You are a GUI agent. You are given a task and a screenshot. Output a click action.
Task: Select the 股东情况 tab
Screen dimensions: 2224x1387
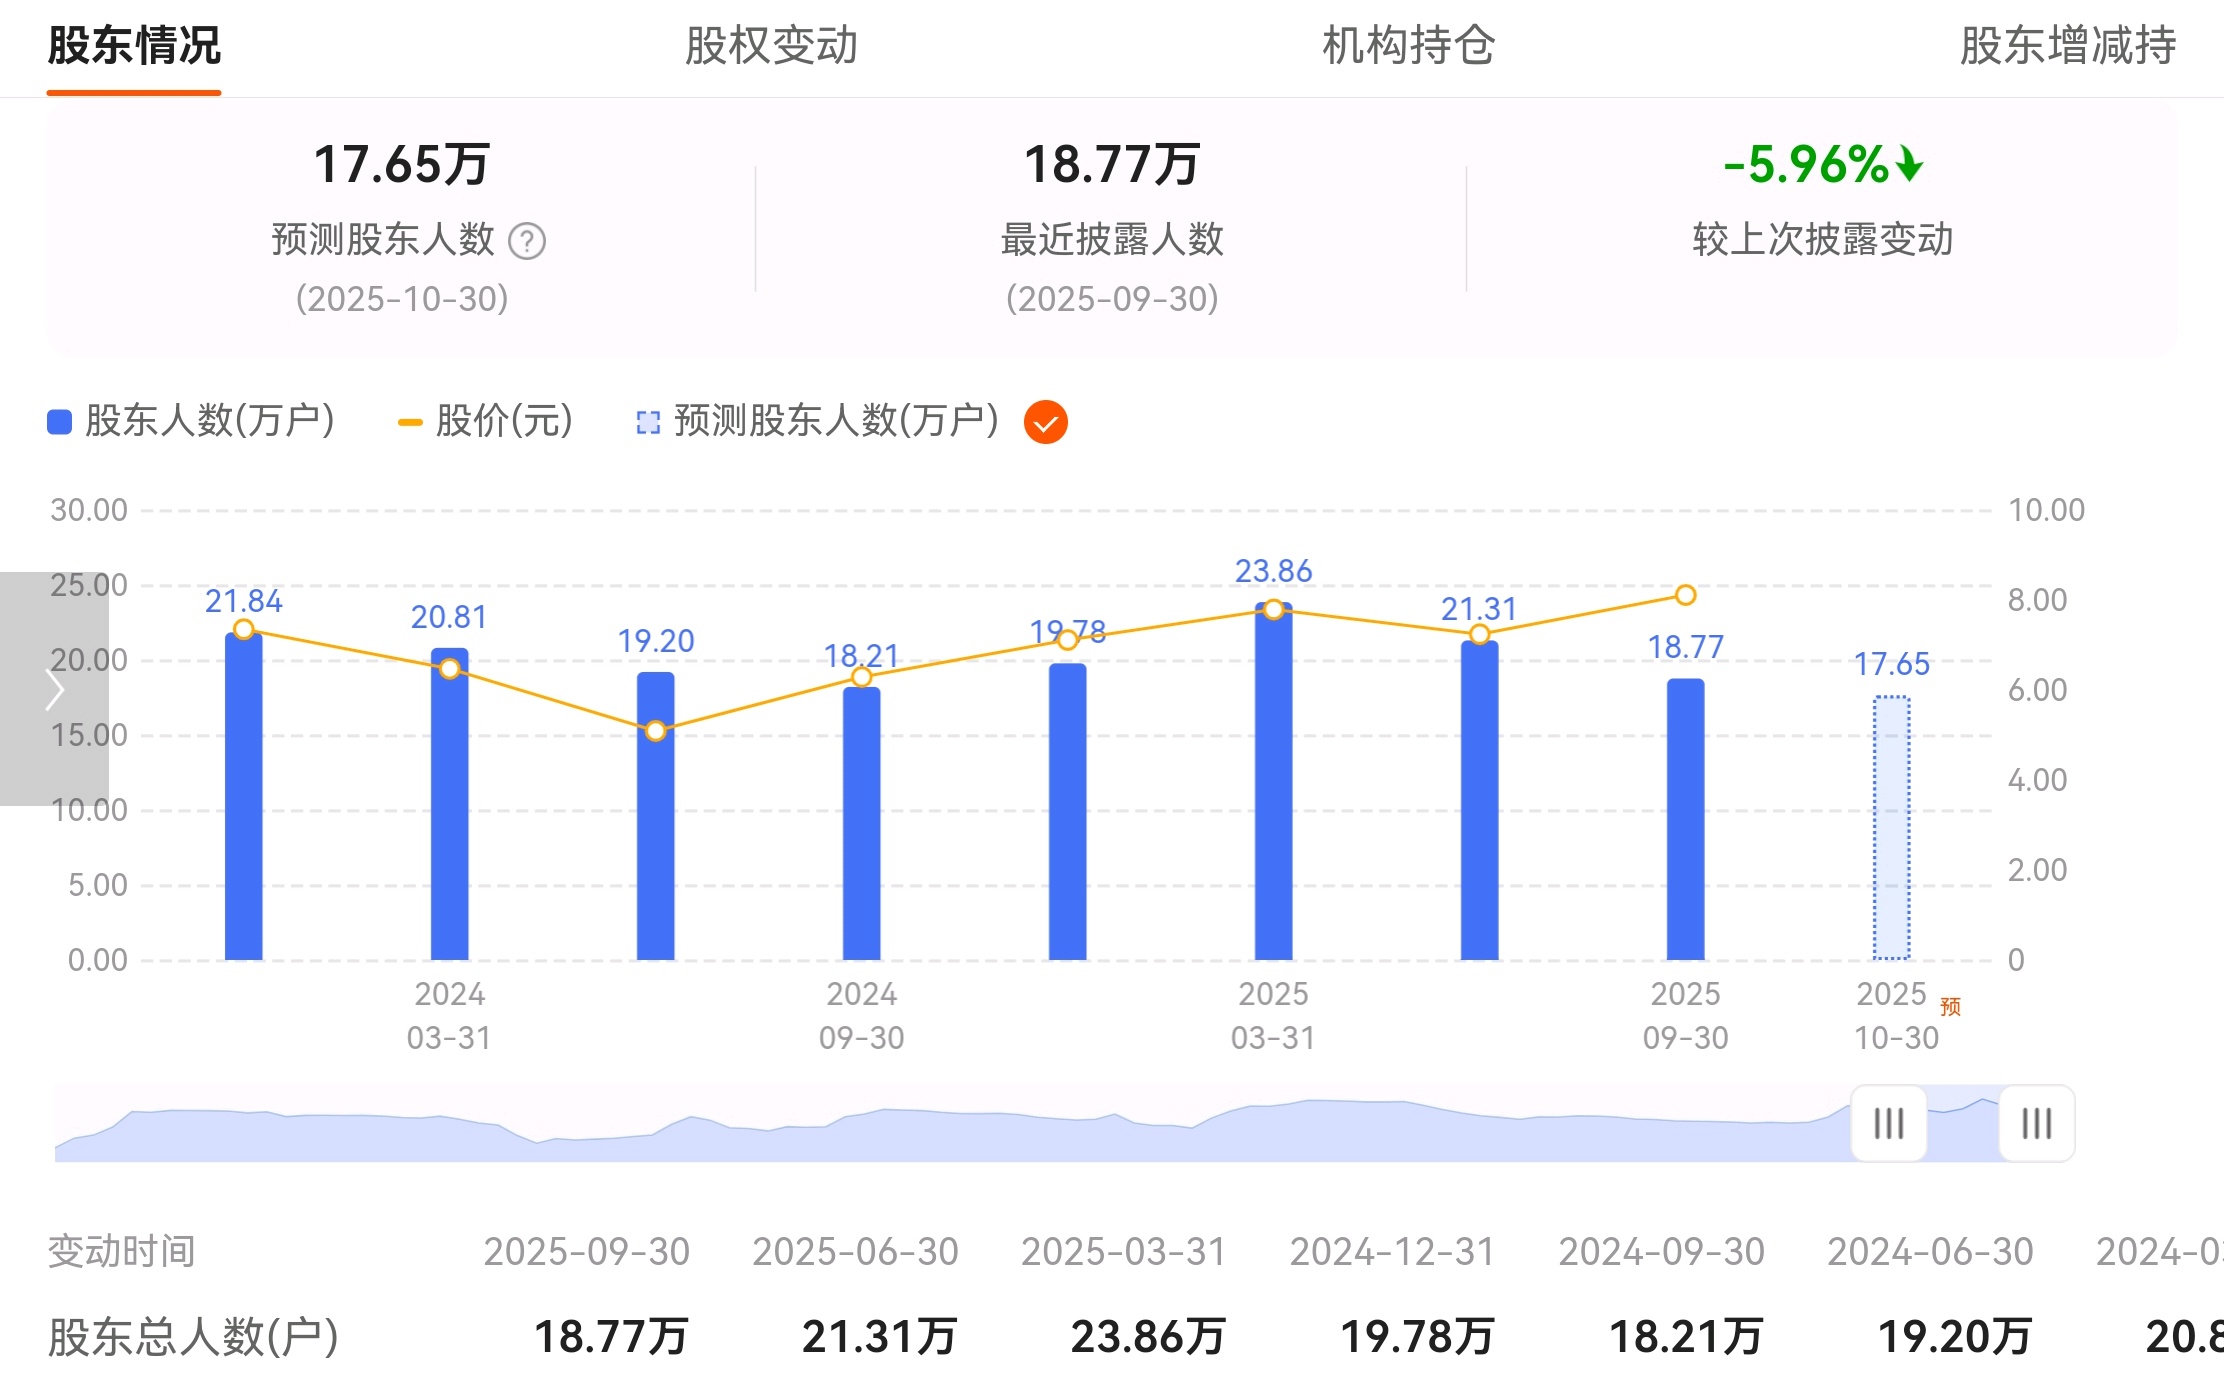tap(134, 46)
